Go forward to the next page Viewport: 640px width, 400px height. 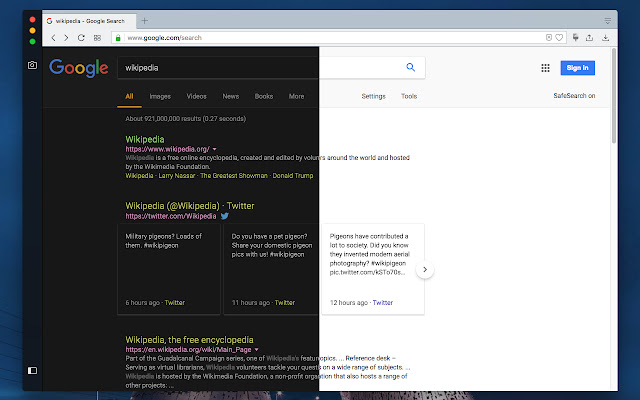point(66,38)
